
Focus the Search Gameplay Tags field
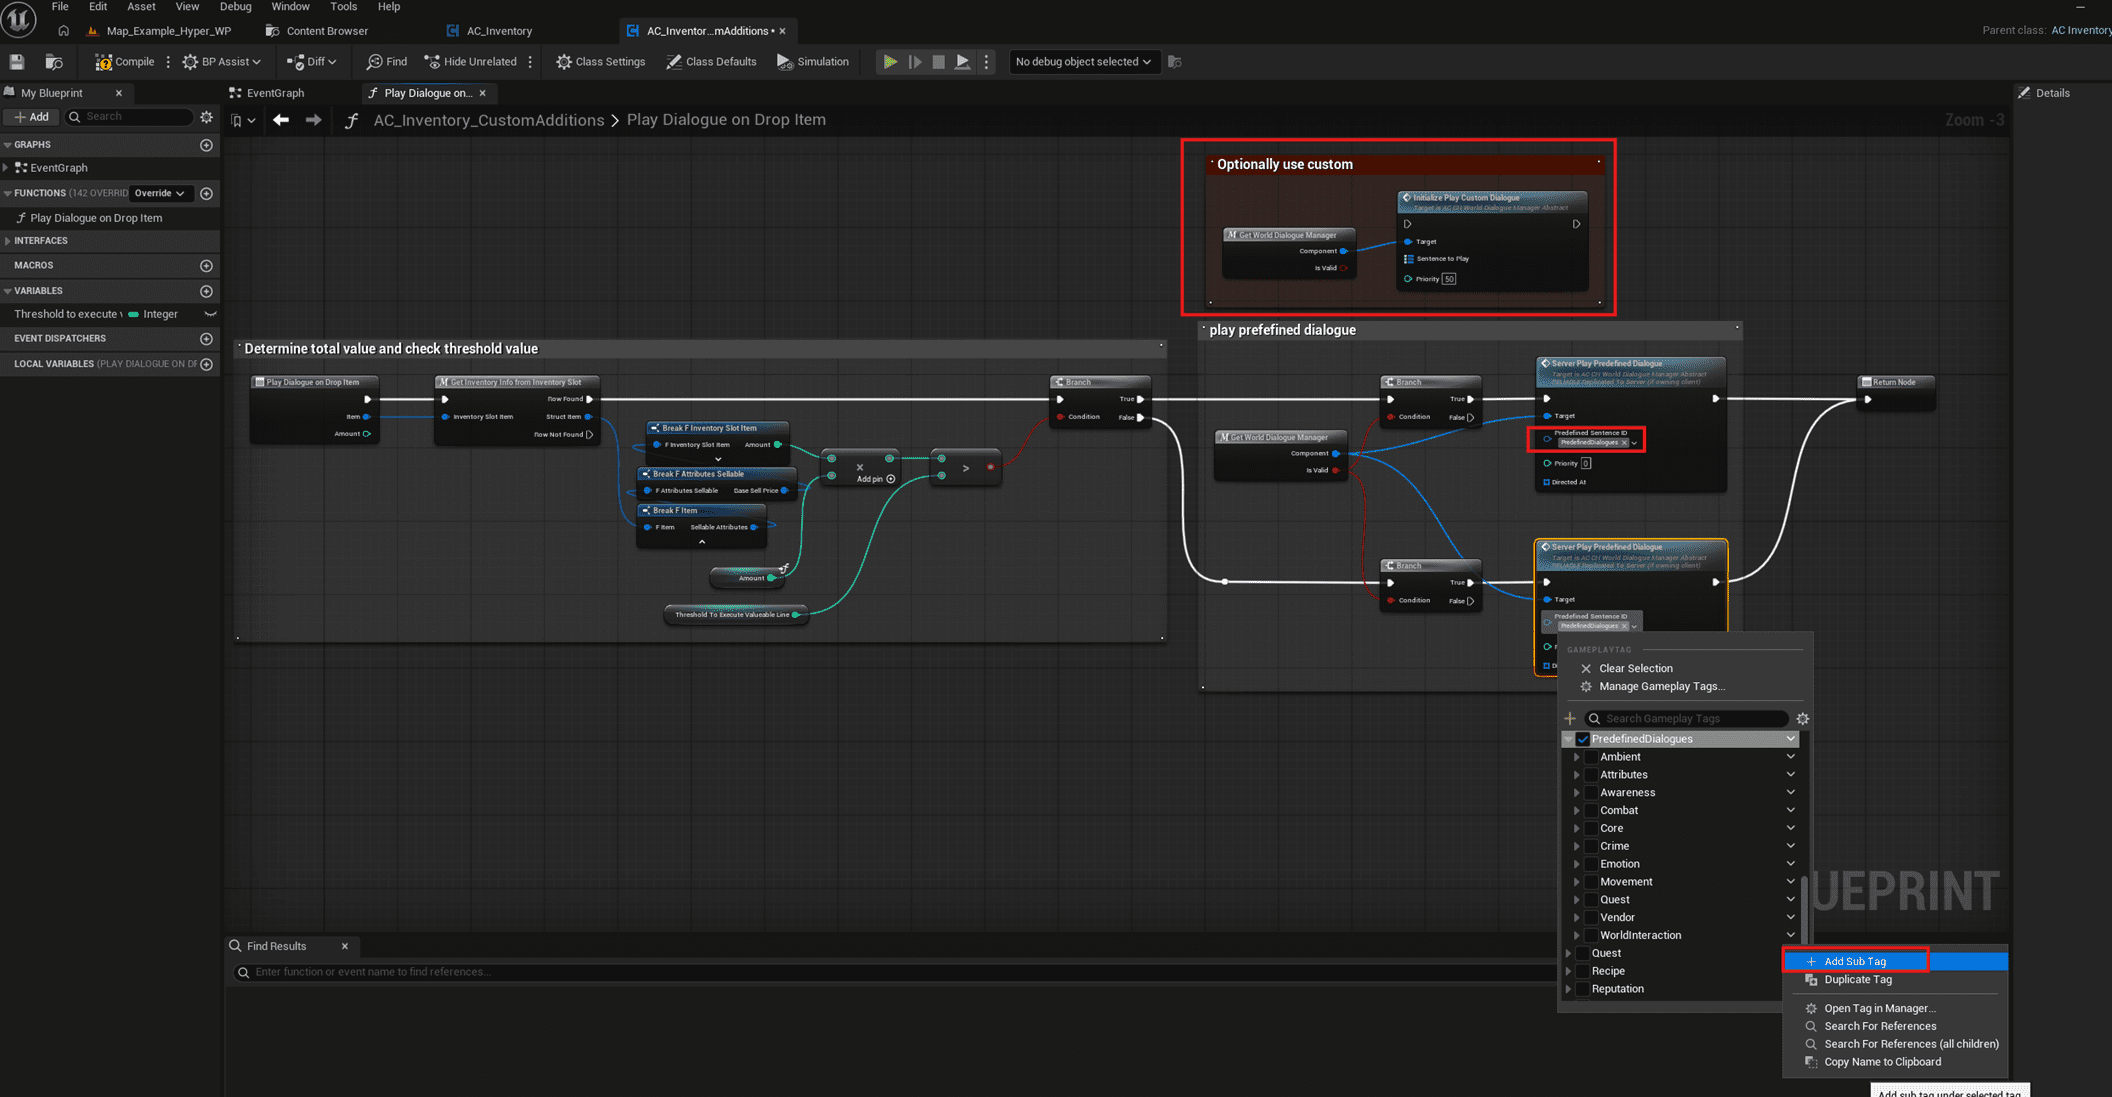(x=1688, y=718)
